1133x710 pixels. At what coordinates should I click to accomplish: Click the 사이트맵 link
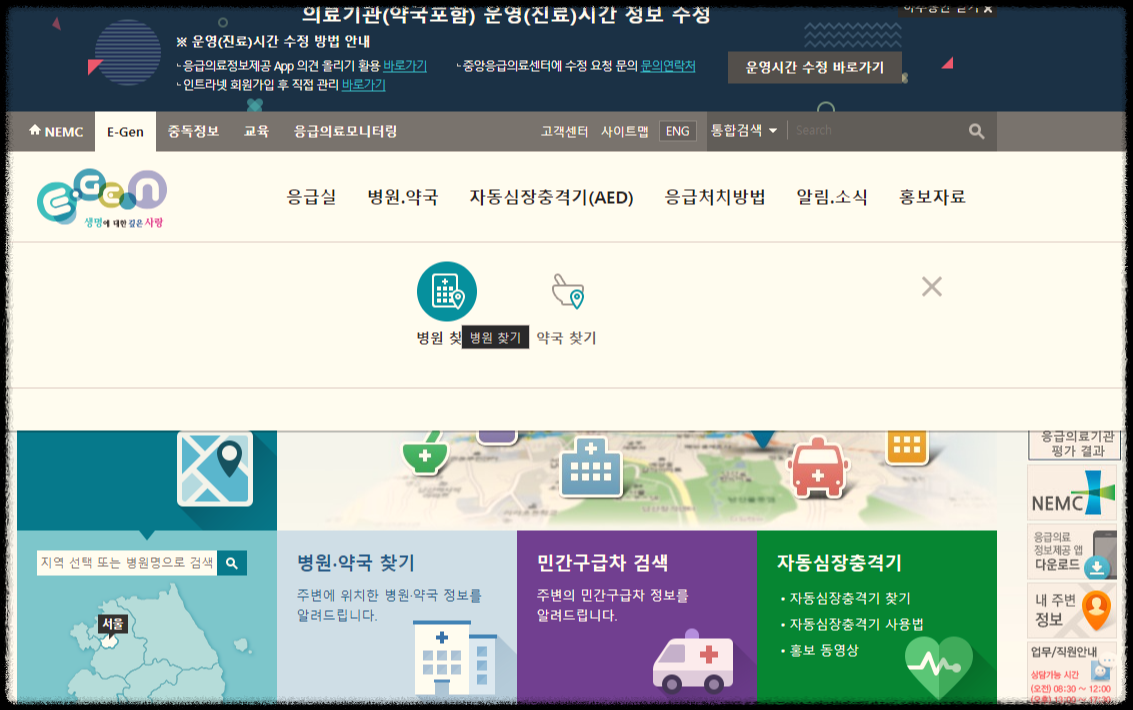[624, 131]
